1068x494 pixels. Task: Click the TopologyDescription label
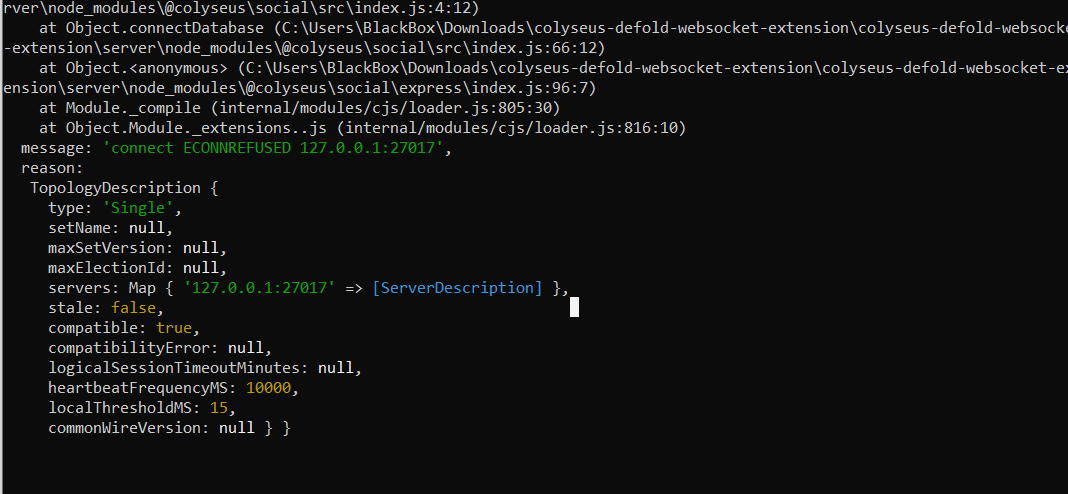115,188
